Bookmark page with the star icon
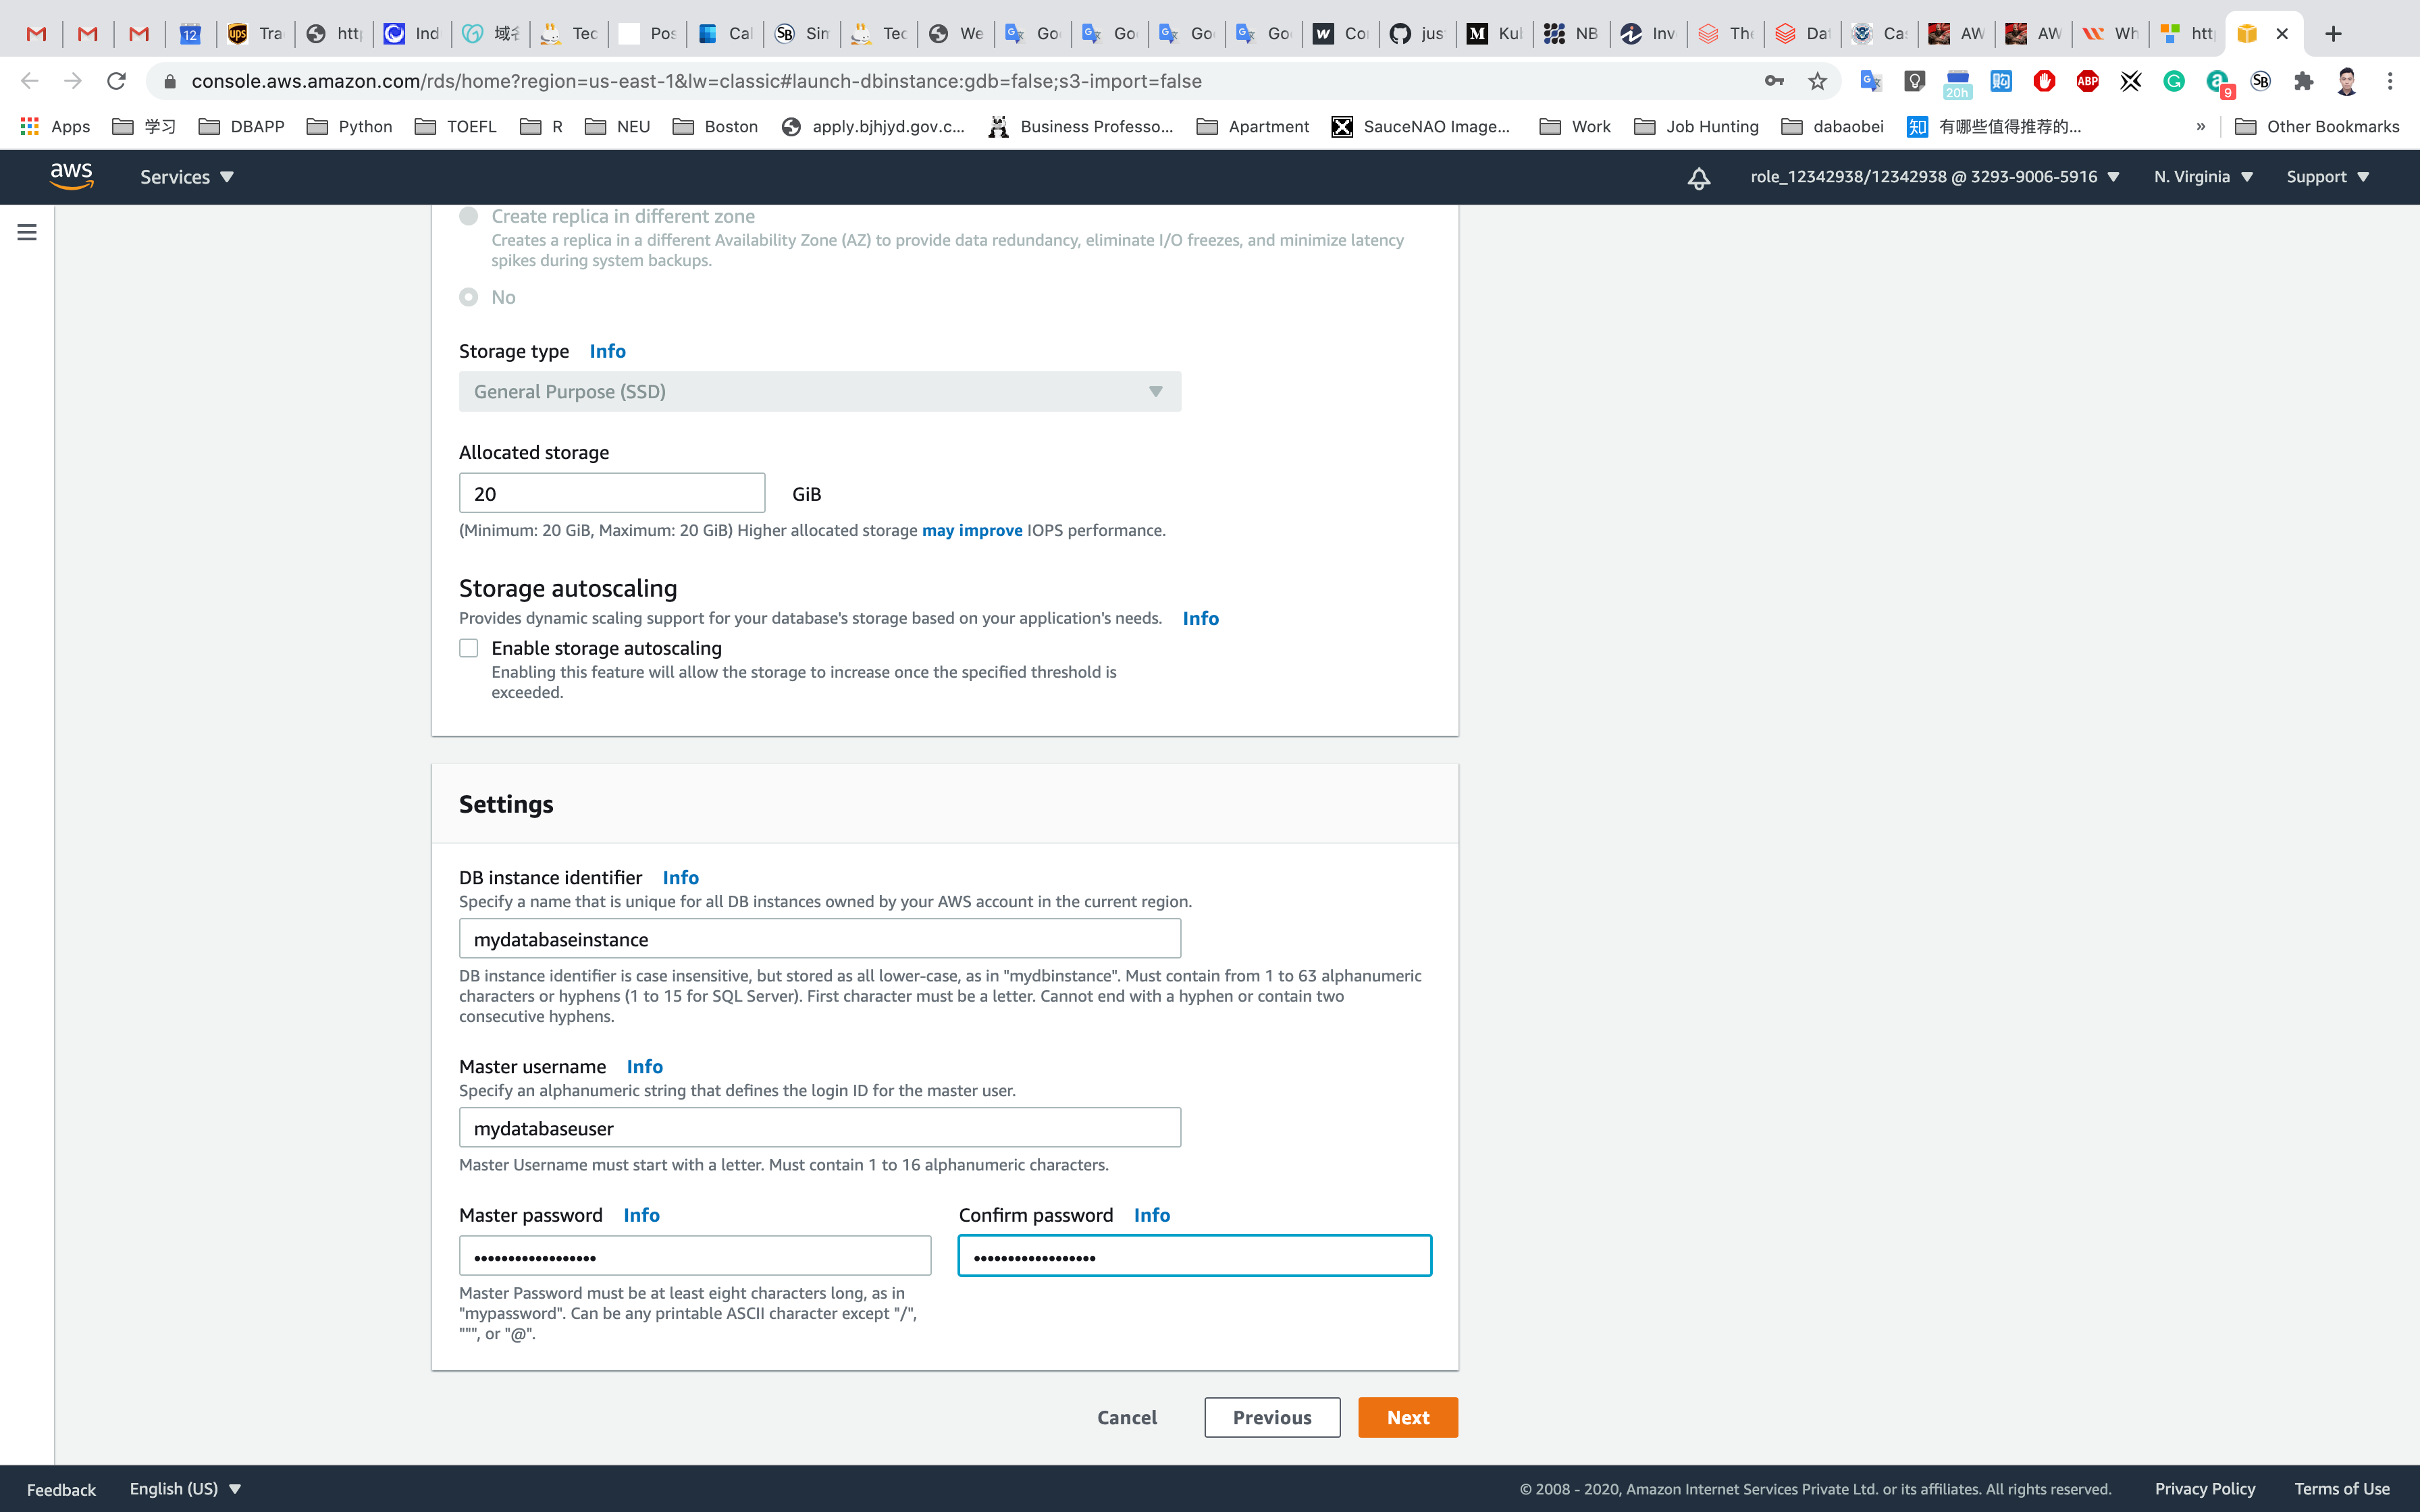This screenshot has height=1512, width=2420. [1817, 81]
